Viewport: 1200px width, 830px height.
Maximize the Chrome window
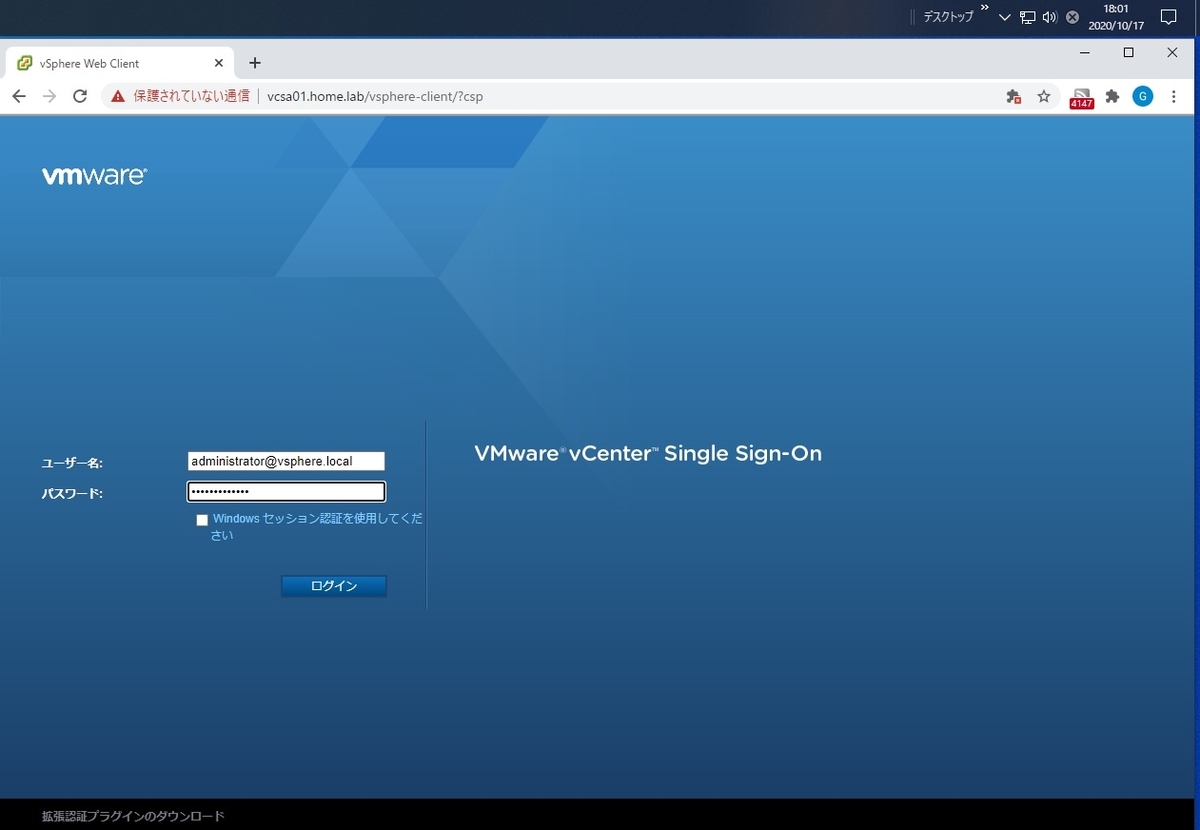(x=1129, y=52)
